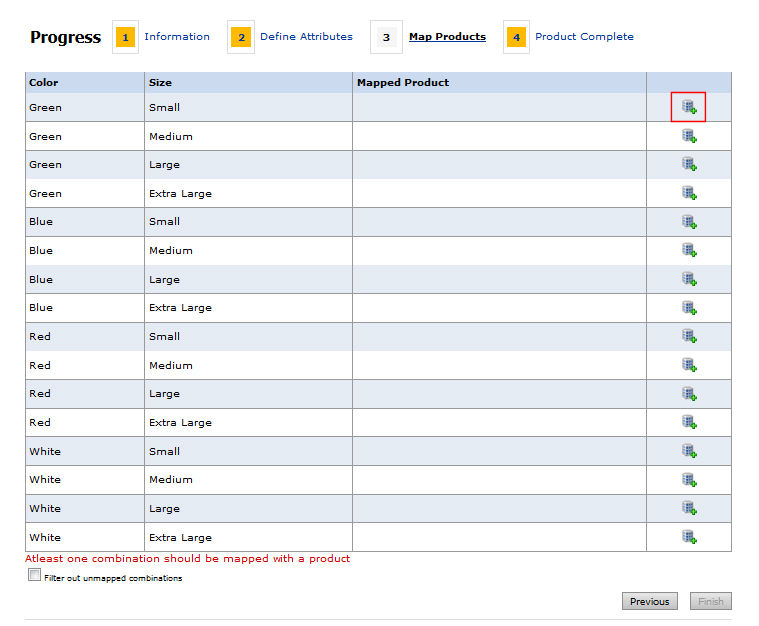Click map product icon for Green Medium
The width and height of the screenshot is (759, 626).
[689, 136]
